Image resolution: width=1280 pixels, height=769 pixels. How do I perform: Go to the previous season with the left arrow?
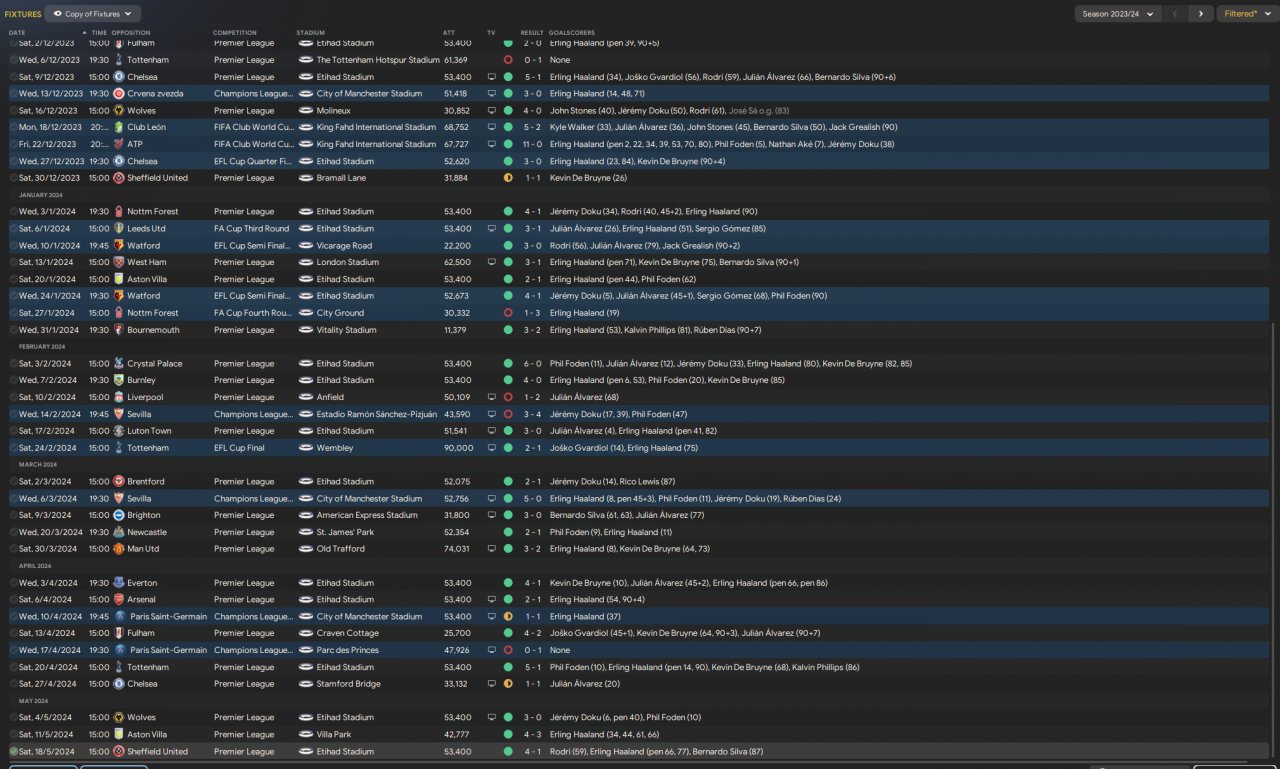[1176, 14]
